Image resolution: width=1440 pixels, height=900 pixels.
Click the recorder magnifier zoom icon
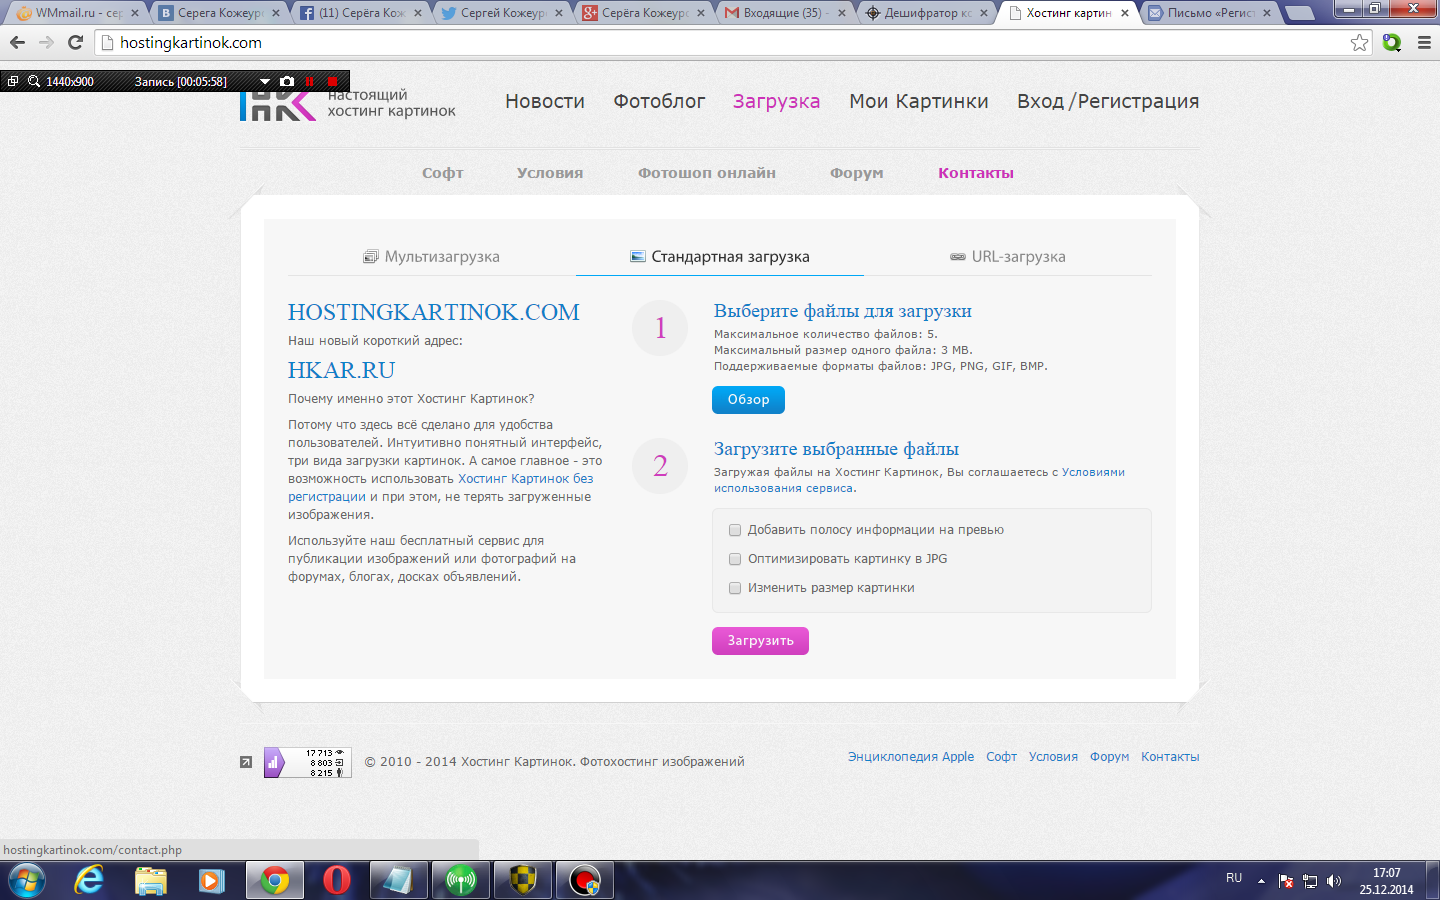click(x=33, y=81)
